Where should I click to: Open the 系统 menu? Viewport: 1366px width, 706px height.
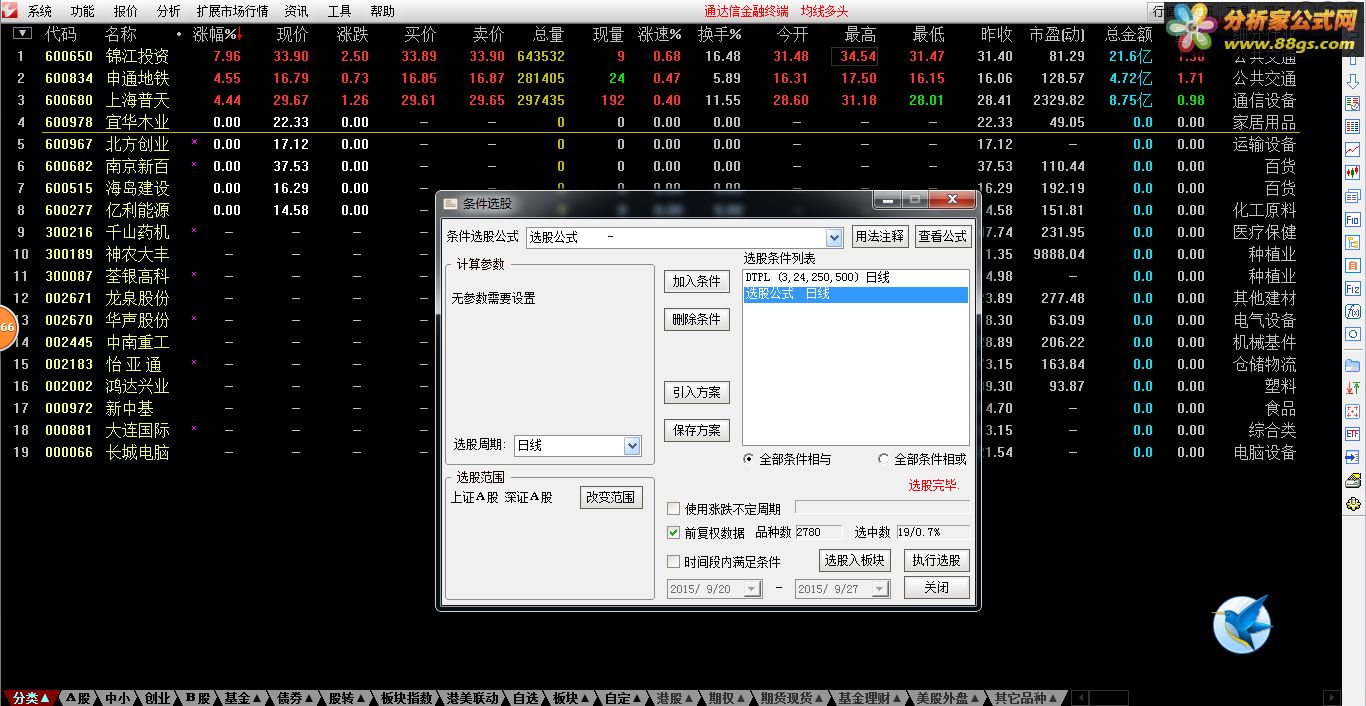(x=40, y=11)
